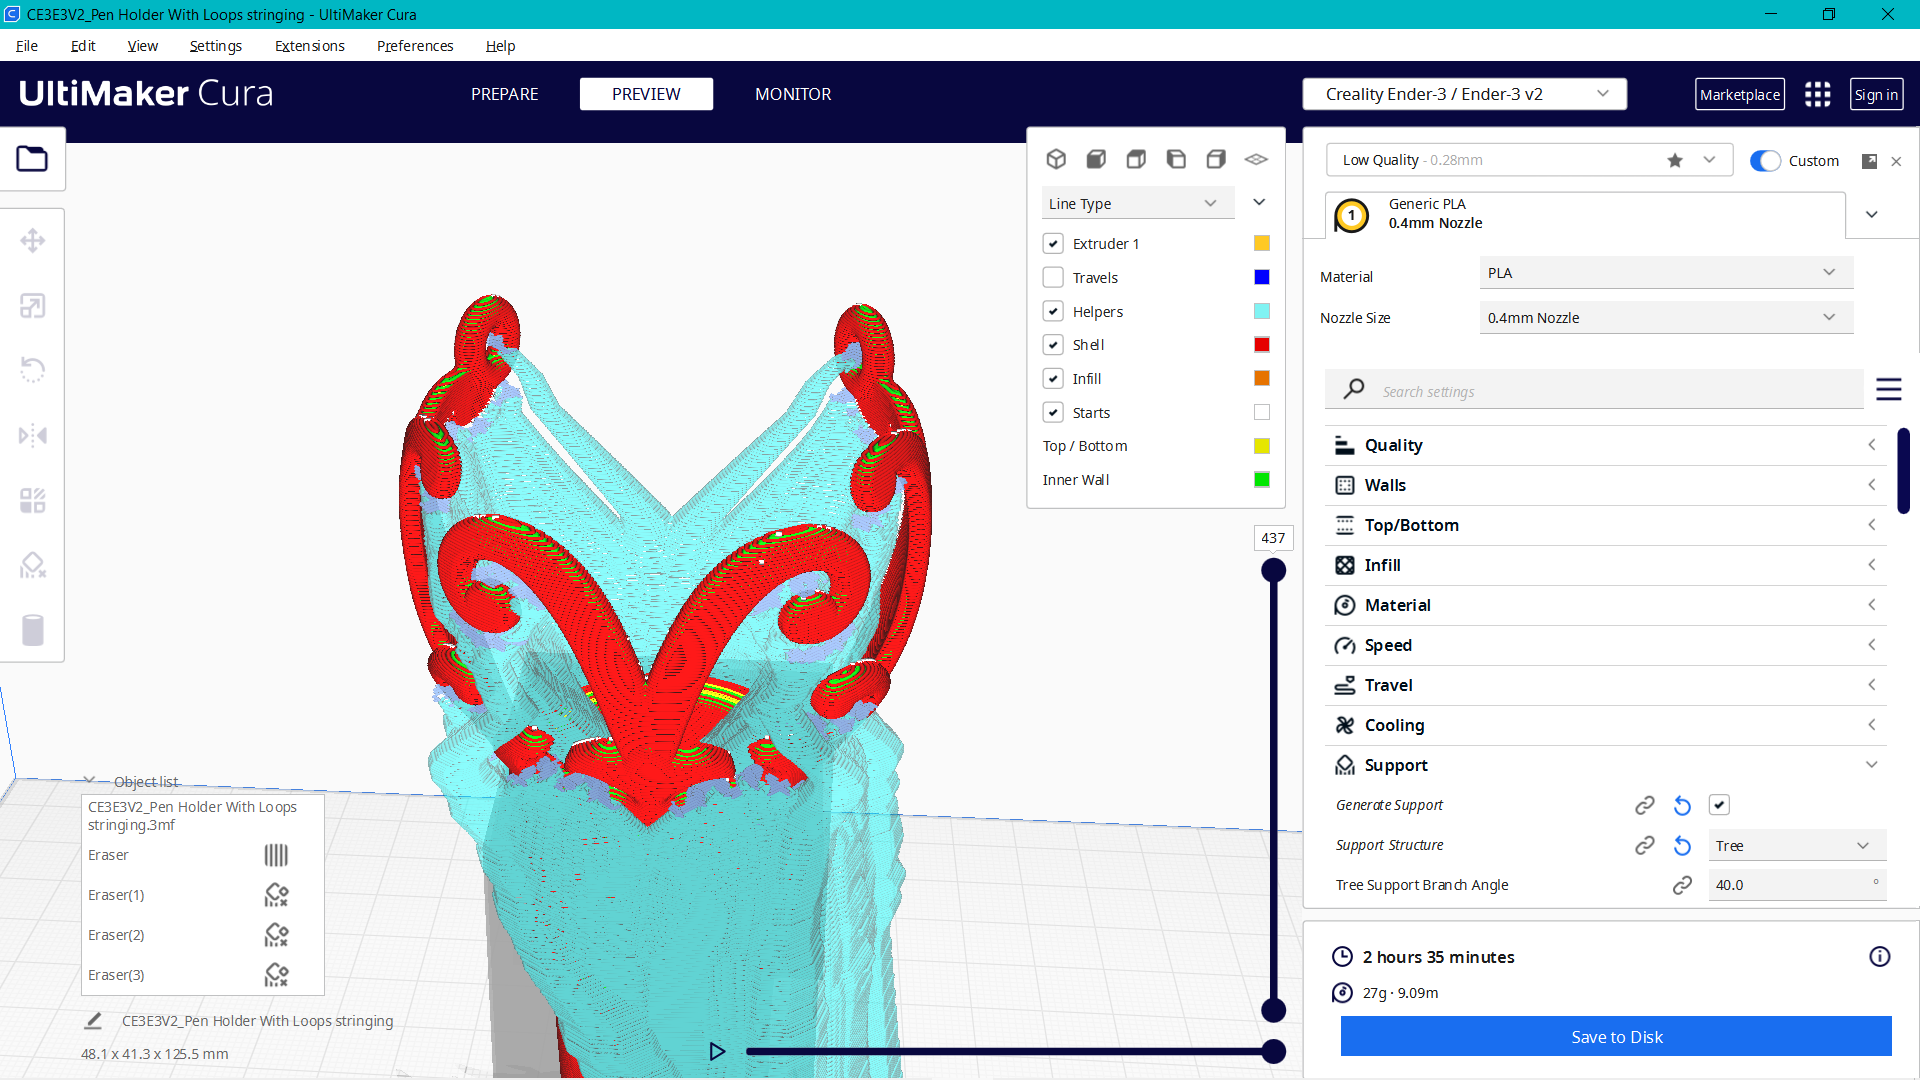Select the Rotate tool
Image resolution: width=1920 pixels, height=1080 pixels.
[33, 370]
